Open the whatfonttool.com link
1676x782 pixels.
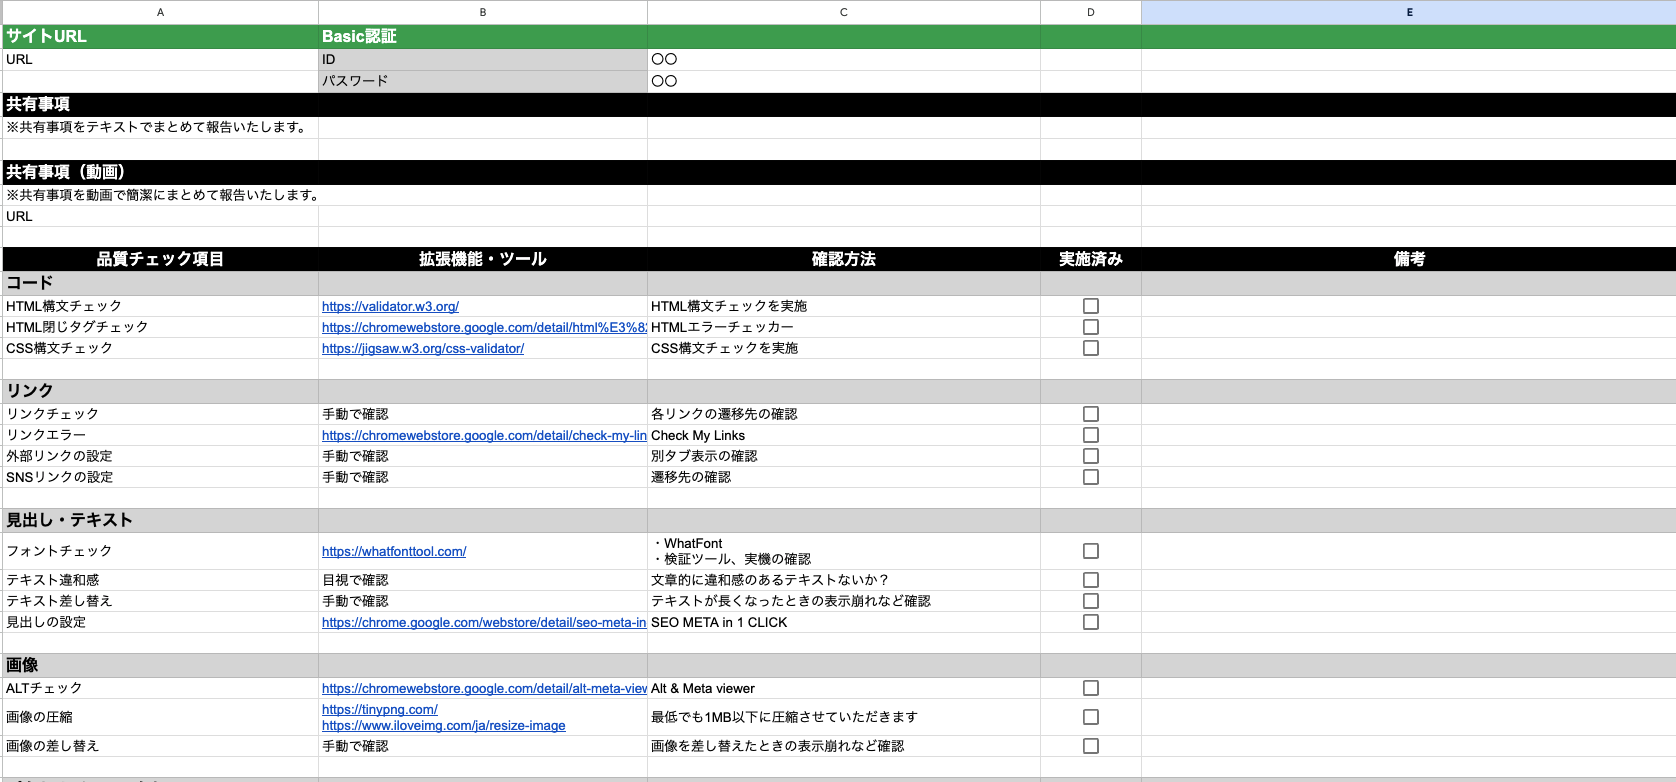point(394,551)
